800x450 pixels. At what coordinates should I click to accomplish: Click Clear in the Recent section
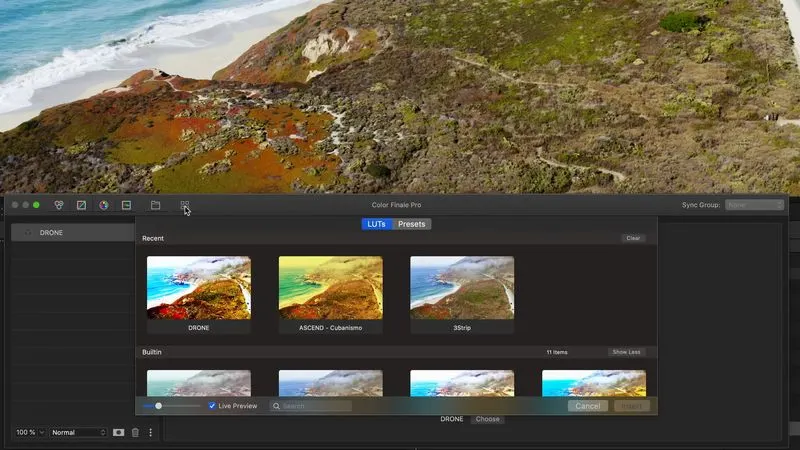pyautogui.click(x=632, y=238)
